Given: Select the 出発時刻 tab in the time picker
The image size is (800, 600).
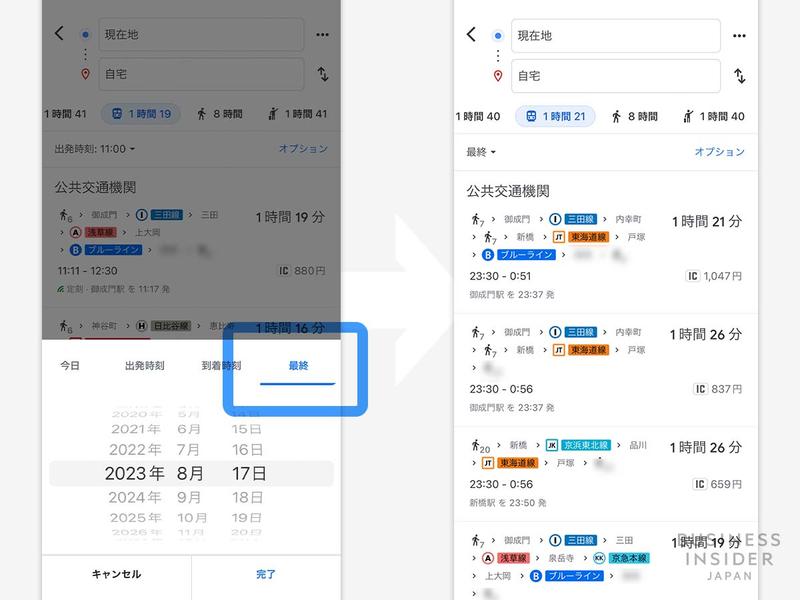Looking at the screenshot, I should point(145,365).
